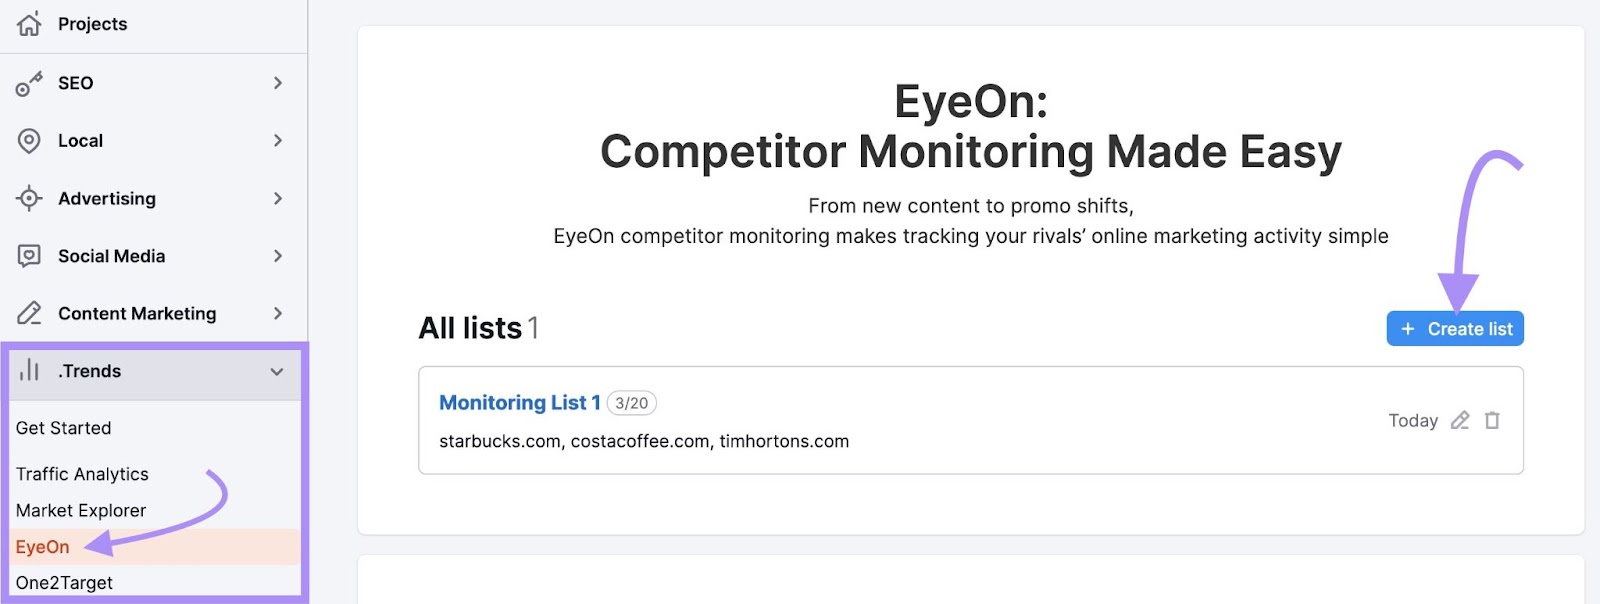
Task: Select EyeOn in the Trends menu
Action: [x=41, y=546]
